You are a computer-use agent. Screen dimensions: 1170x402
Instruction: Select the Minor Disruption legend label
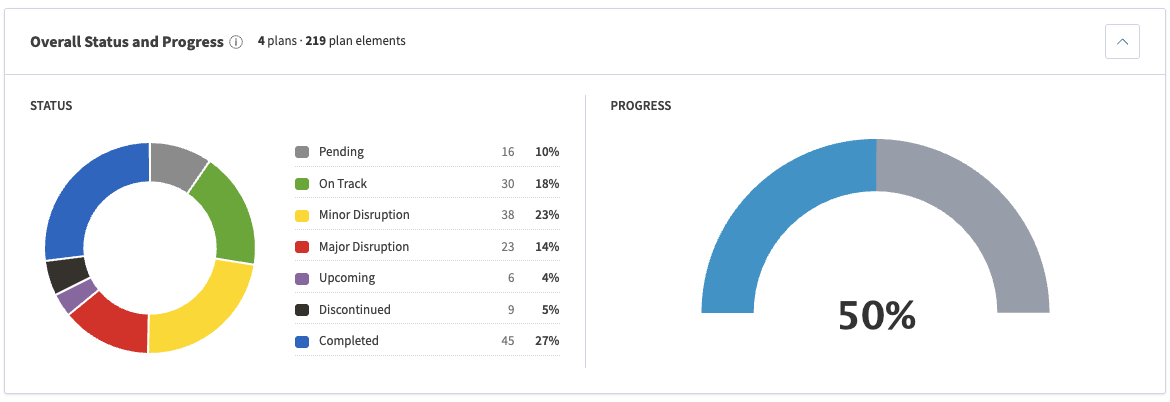[364, 215]
